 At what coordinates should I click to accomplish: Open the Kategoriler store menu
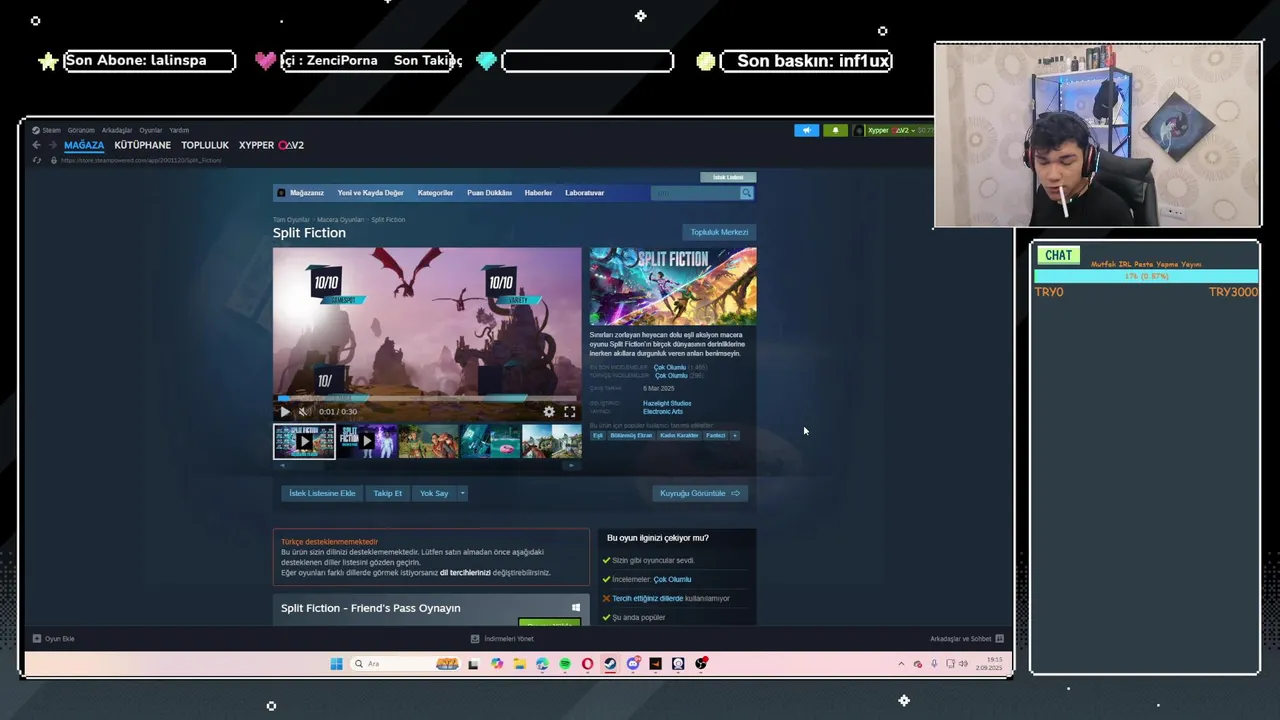pos(435,193)
